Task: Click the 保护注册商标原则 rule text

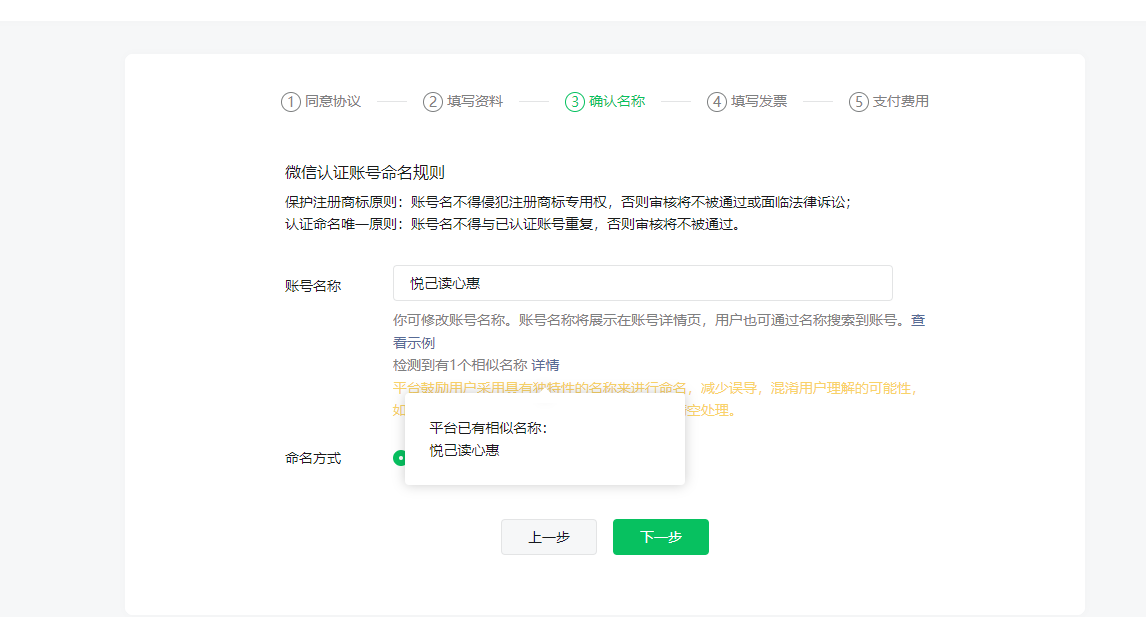Action: [x=568, y=202]
